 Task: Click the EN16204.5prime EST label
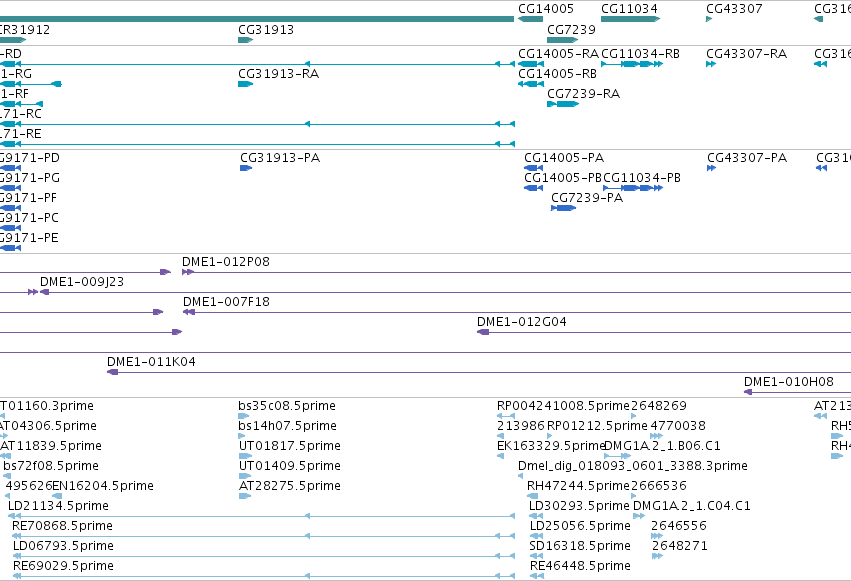tap(103, 486)
